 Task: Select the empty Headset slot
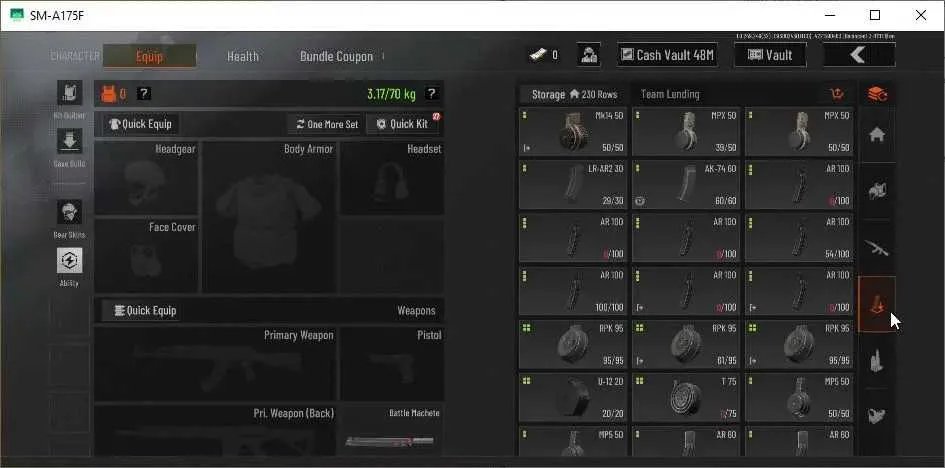pyautogui.click(x=392, y=178)
